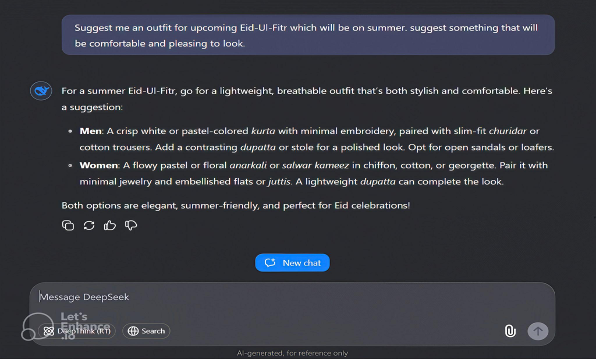Attach a file using the paperclip icon
This screenshot has height=360, width=596.
(510, 331)
